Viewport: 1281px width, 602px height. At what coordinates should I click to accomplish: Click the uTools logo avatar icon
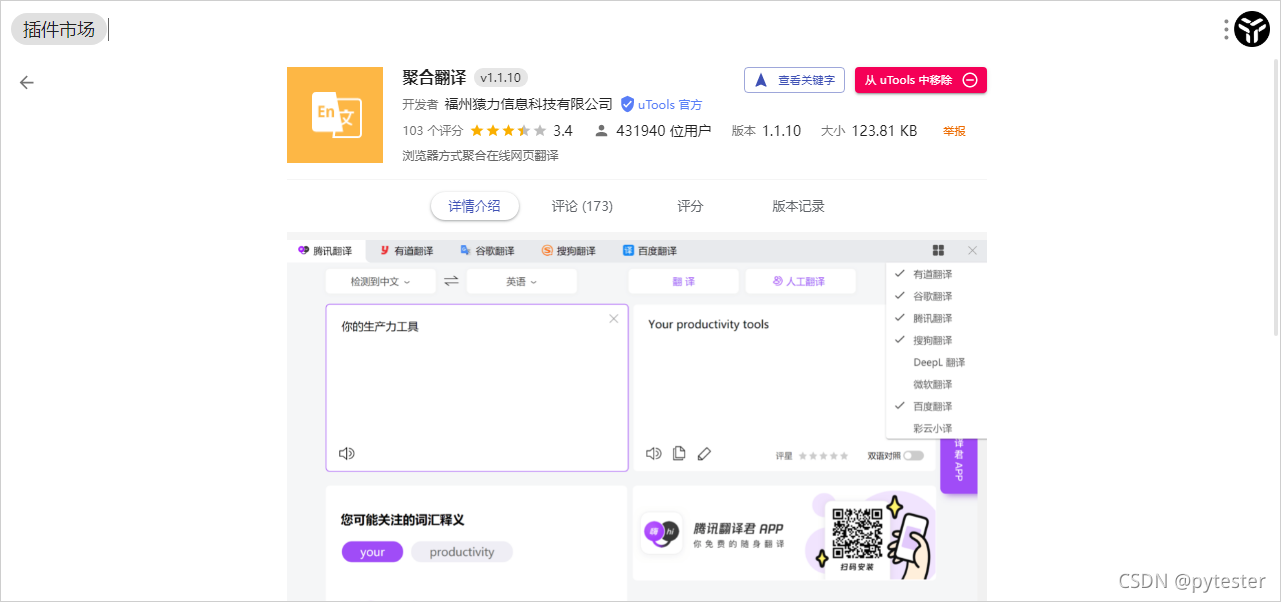[x=1252, y=30]
